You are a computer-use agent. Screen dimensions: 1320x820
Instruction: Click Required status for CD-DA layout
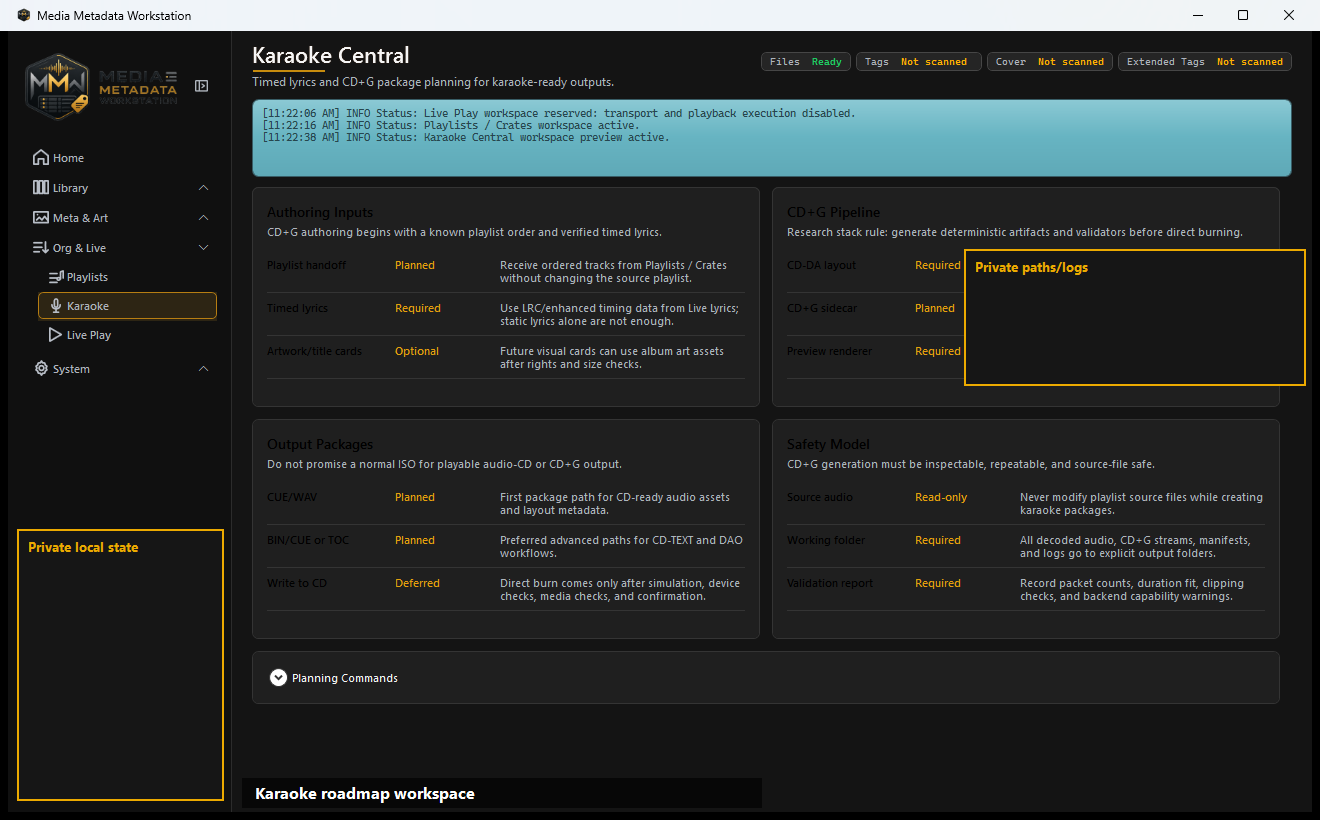938,265
